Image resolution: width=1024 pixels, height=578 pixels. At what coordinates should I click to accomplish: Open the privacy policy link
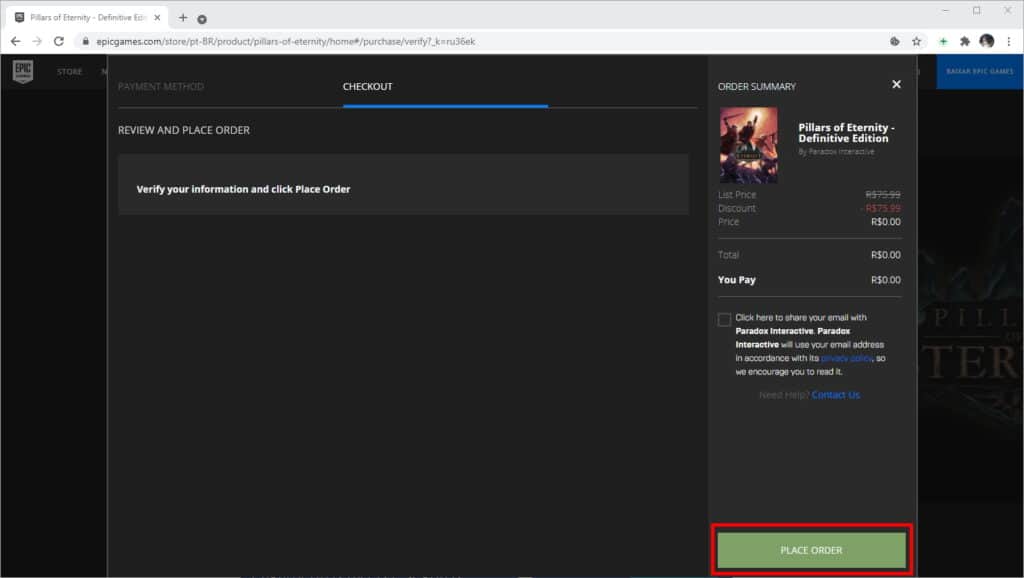846,358
